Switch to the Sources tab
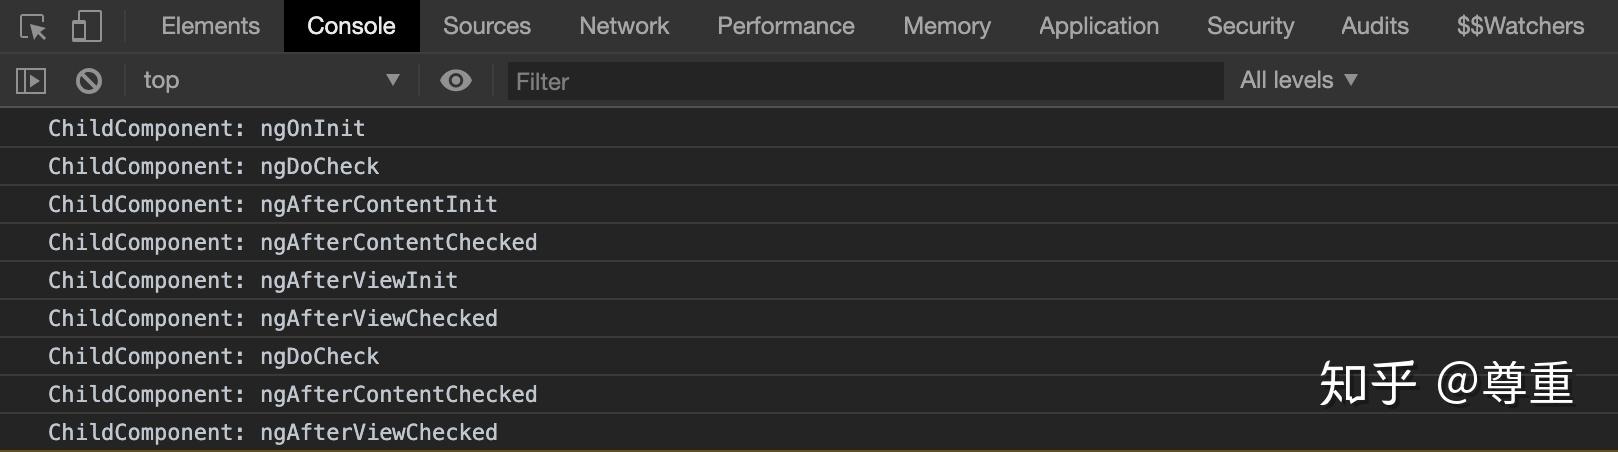The height and width of the screenshot is (452, 1618). [487, 26]
